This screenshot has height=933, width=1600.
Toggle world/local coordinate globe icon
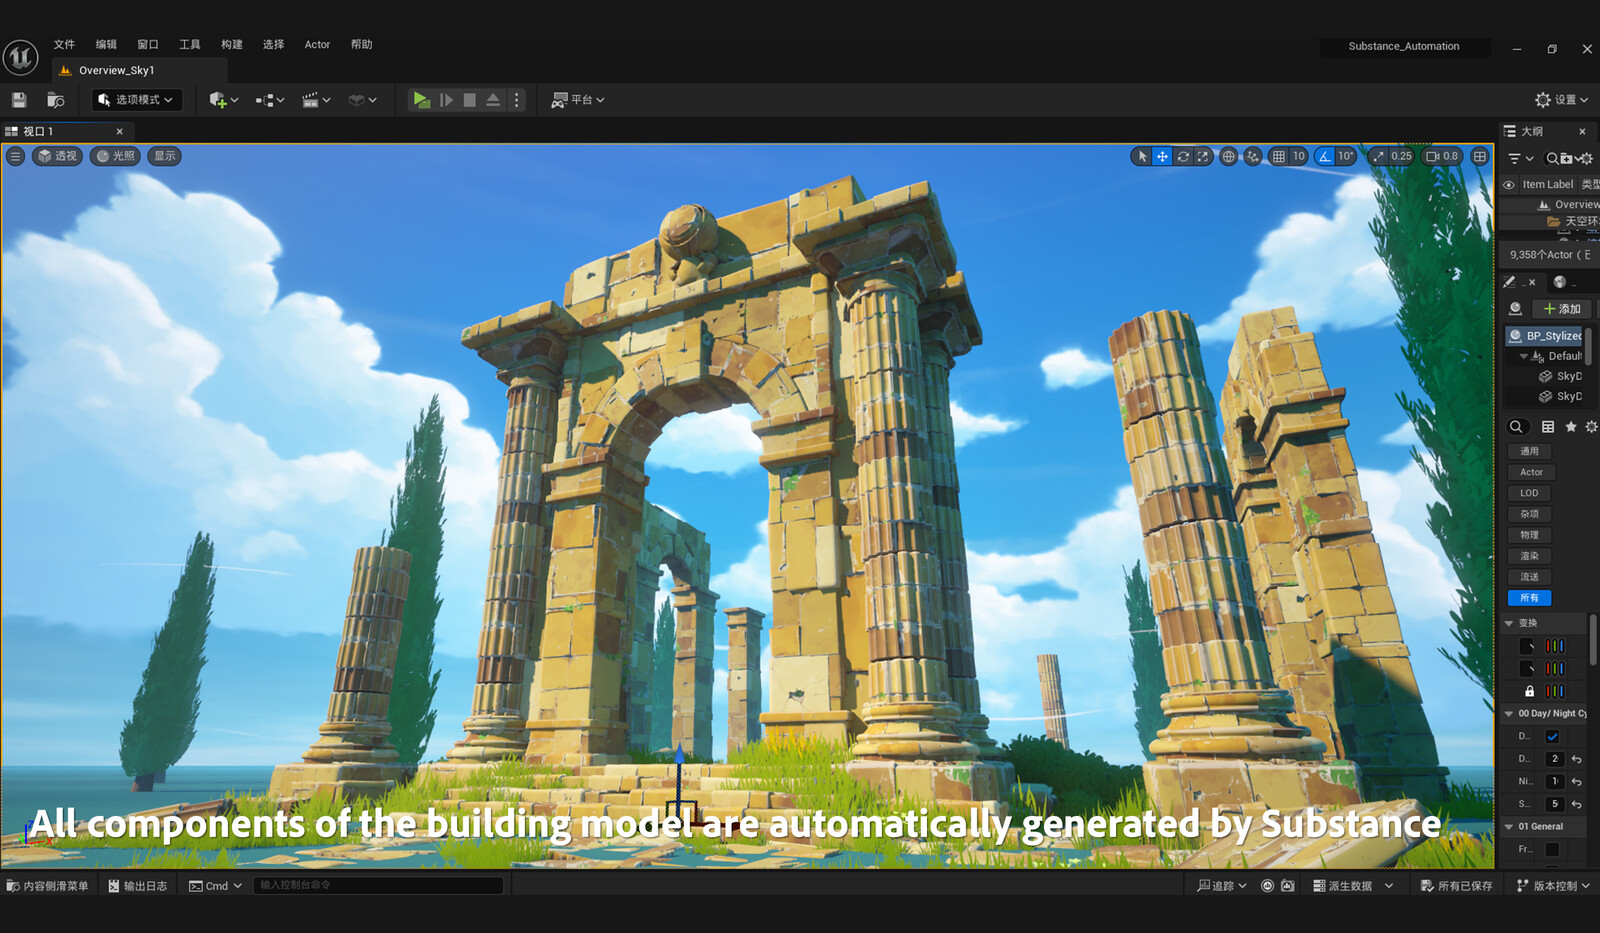click(1228, 156)
